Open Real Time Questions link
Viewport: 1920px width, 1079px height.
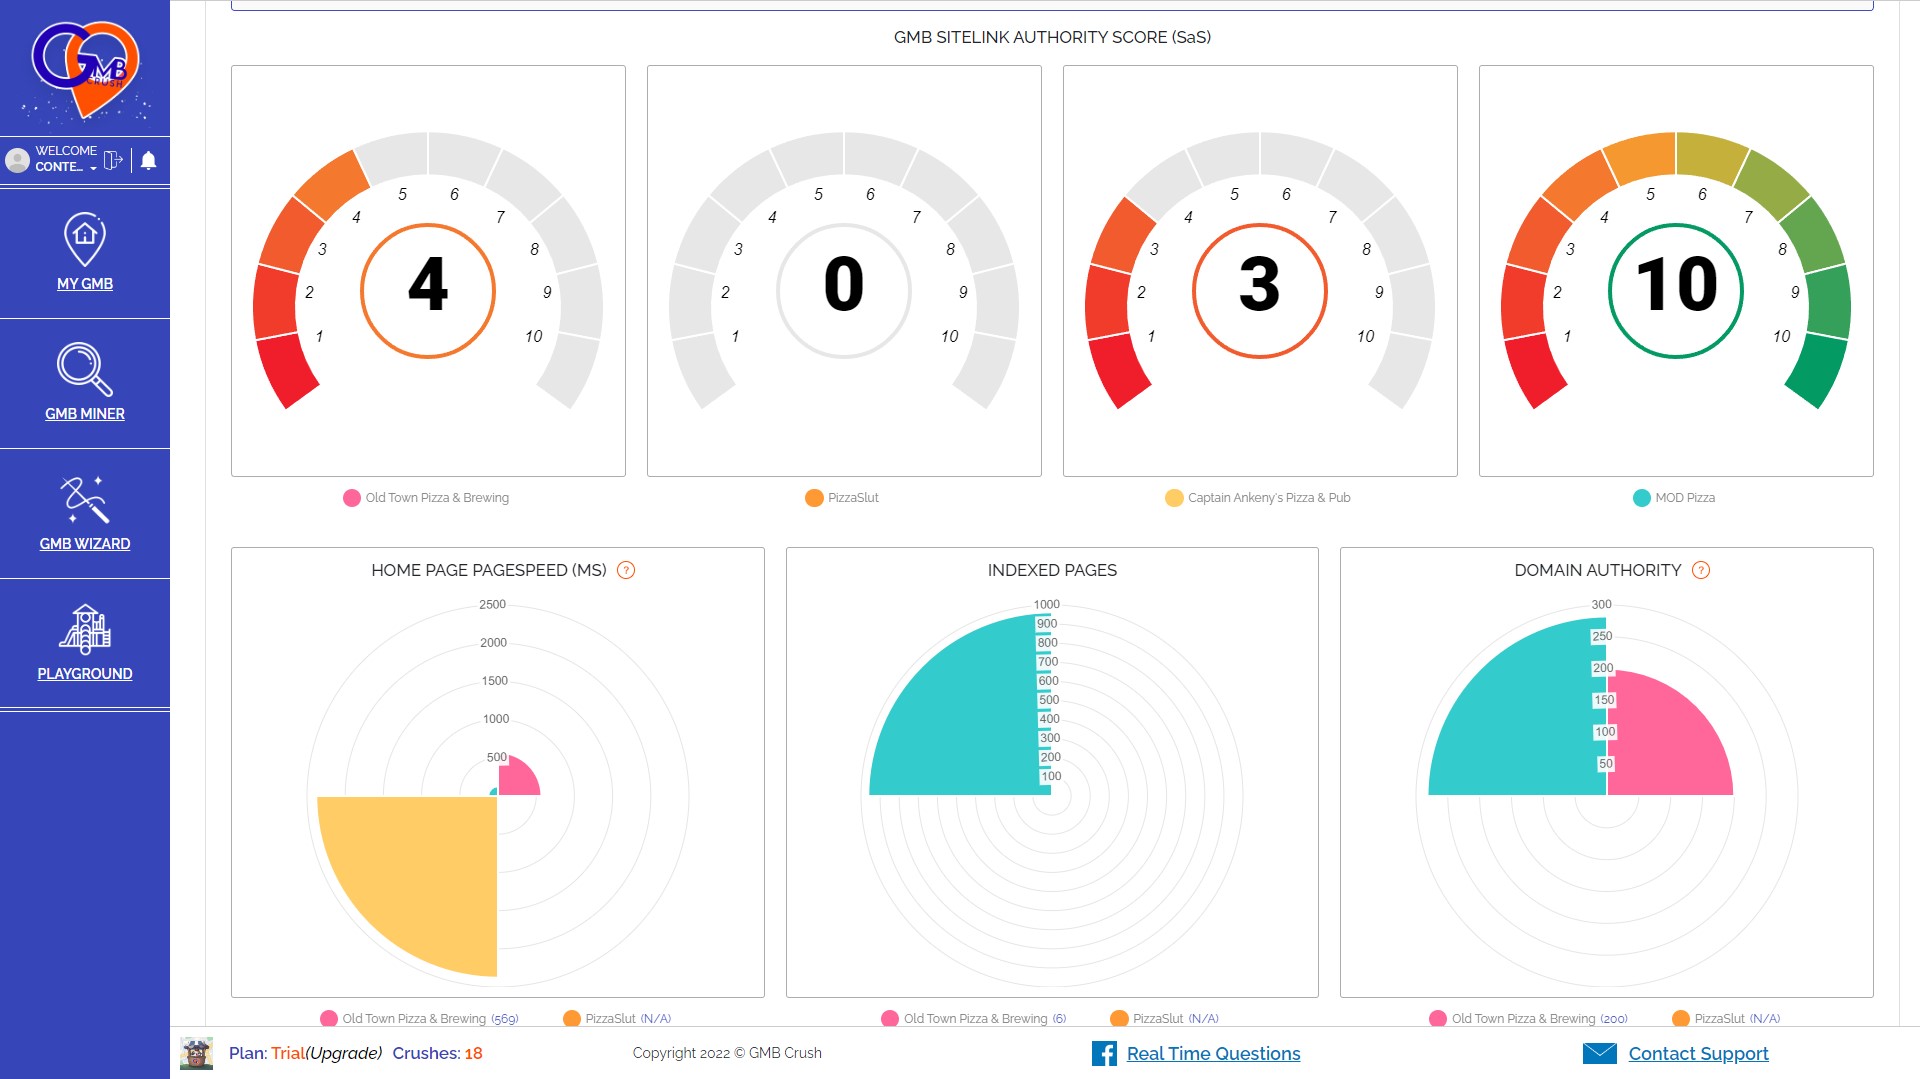[1213, 1053]
